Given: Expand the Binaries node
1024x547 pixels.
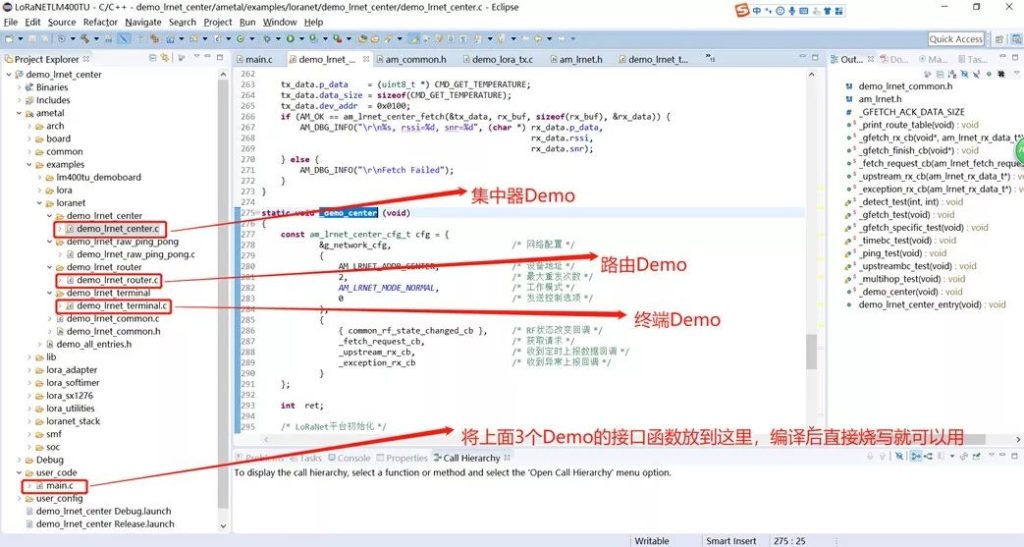Looking at the screenshot, I should click(x=19, y=87).
